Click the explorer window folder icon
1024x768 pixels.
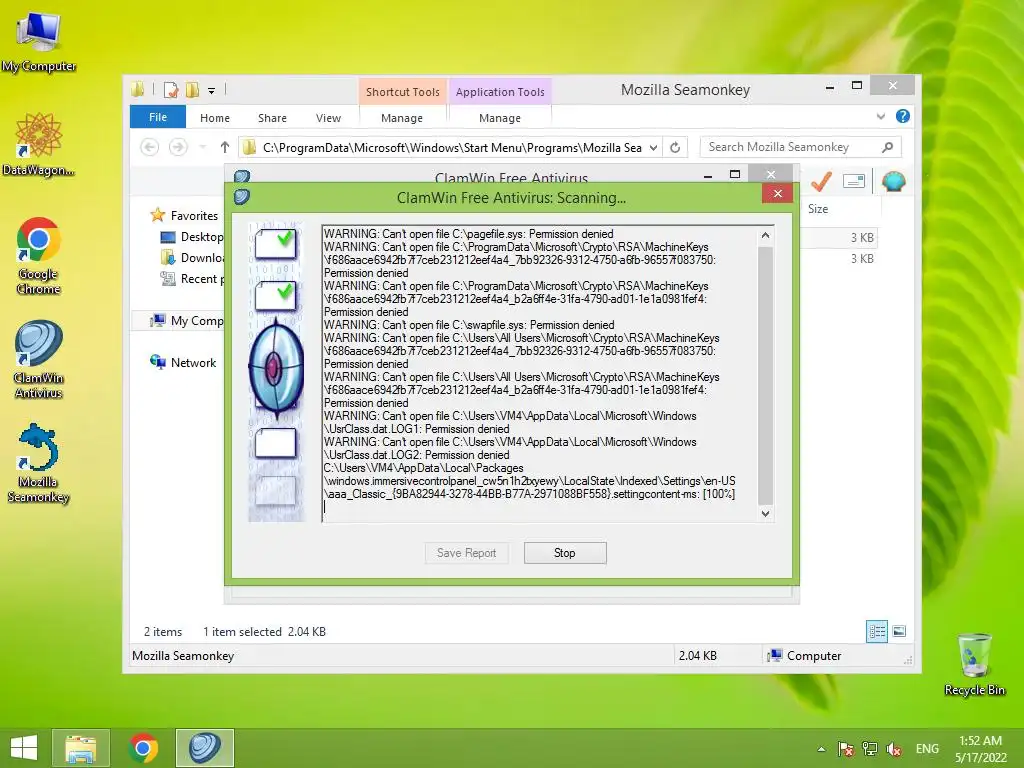point(137,89)
